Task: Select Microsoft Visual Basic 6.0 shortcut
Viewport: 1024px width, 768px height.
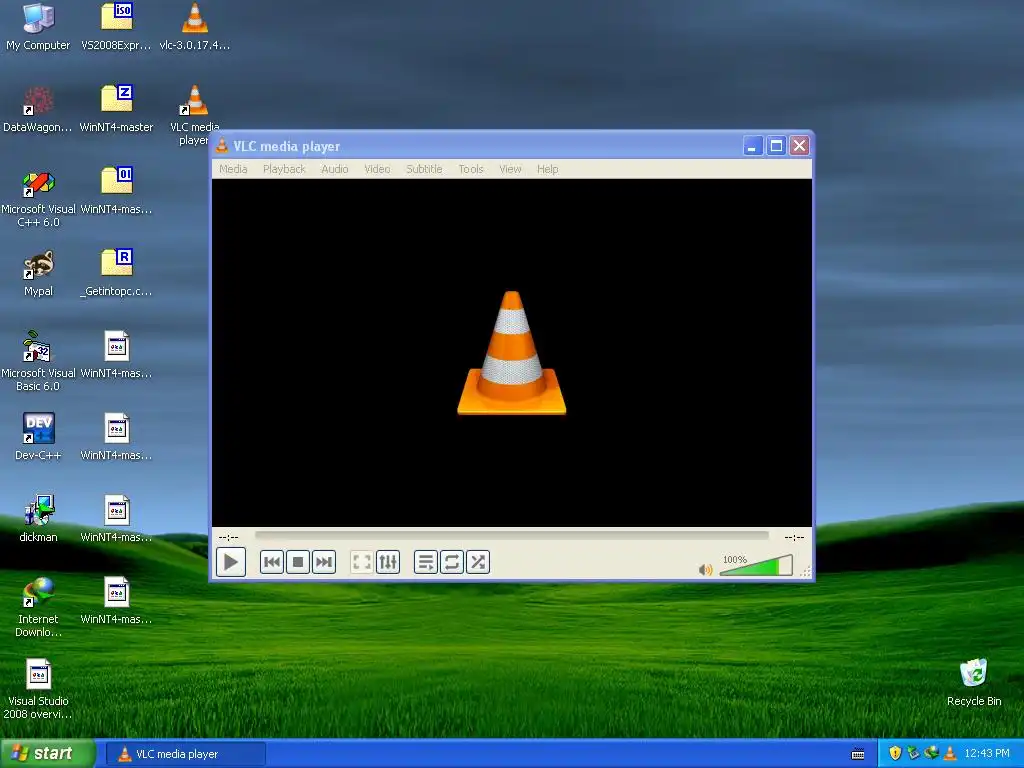Action: click(x=38, y=362)
